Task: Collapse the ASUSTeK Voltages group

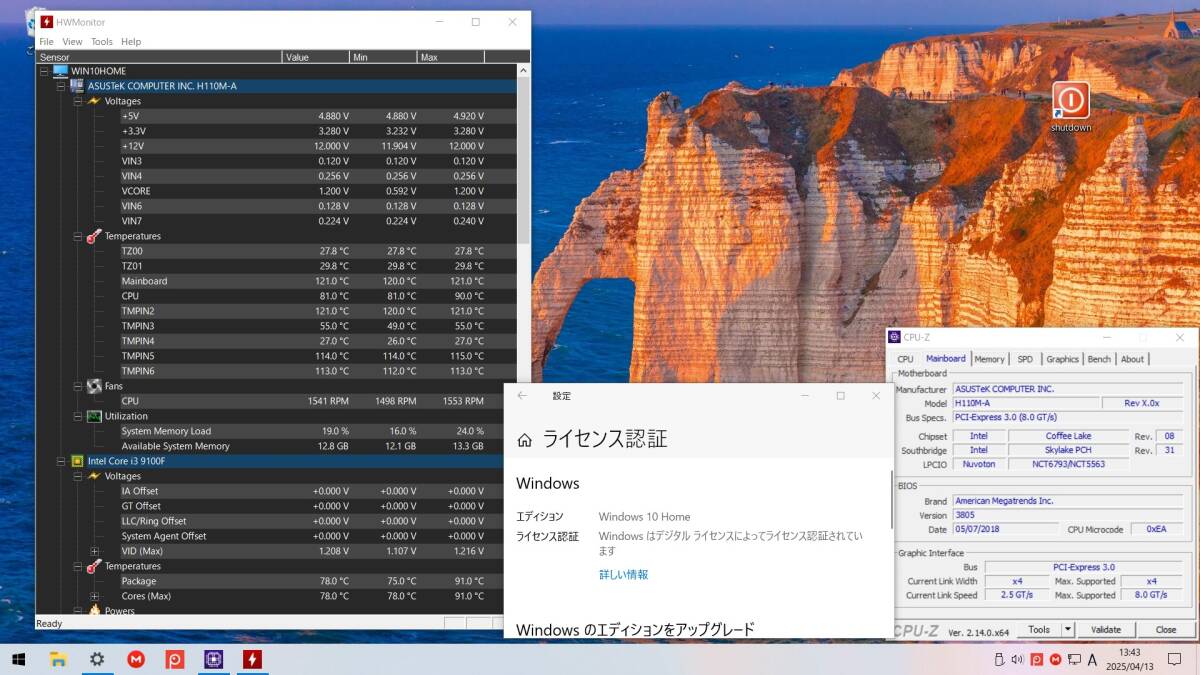Action: 78,101
